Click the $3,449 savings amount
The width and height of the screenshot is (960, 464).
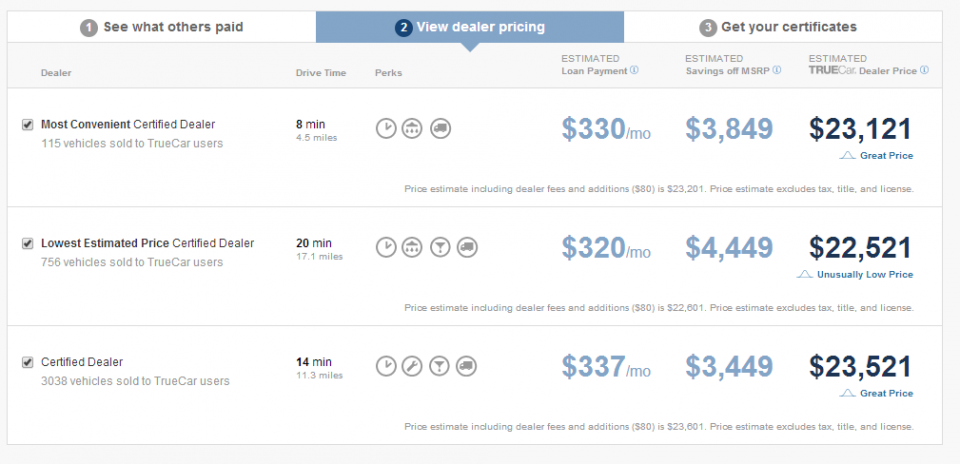tap(729, 367)
